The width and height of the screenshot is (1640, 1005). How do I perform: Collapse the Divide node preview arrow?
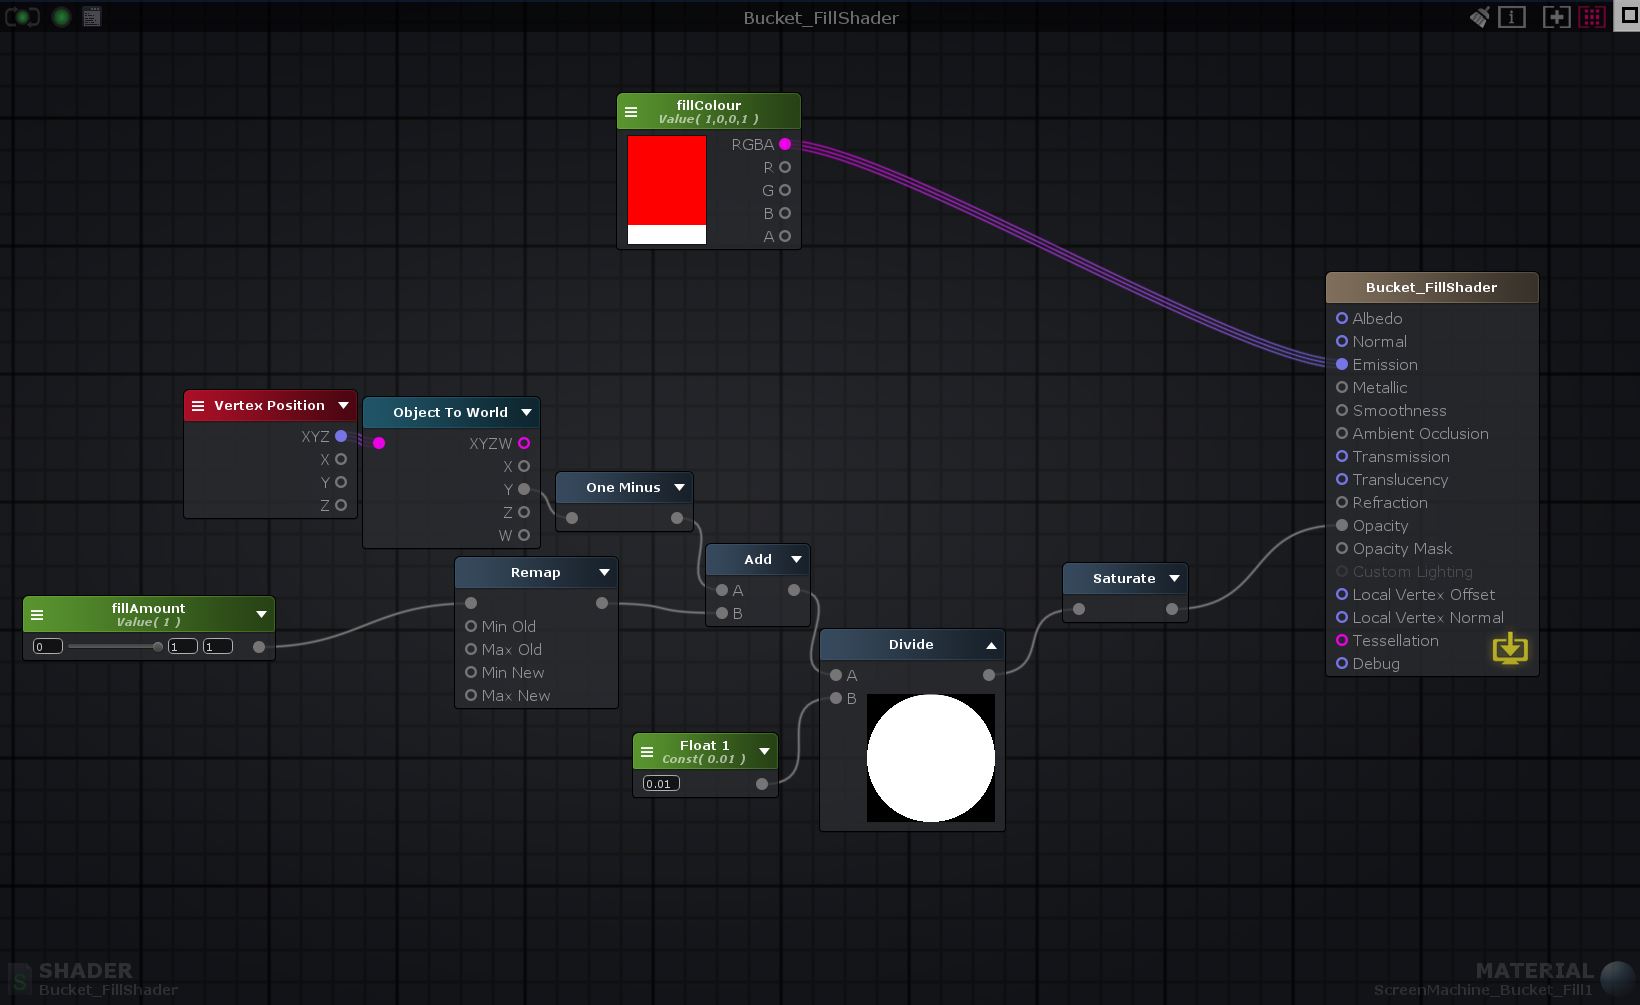(x=991, y=645)
